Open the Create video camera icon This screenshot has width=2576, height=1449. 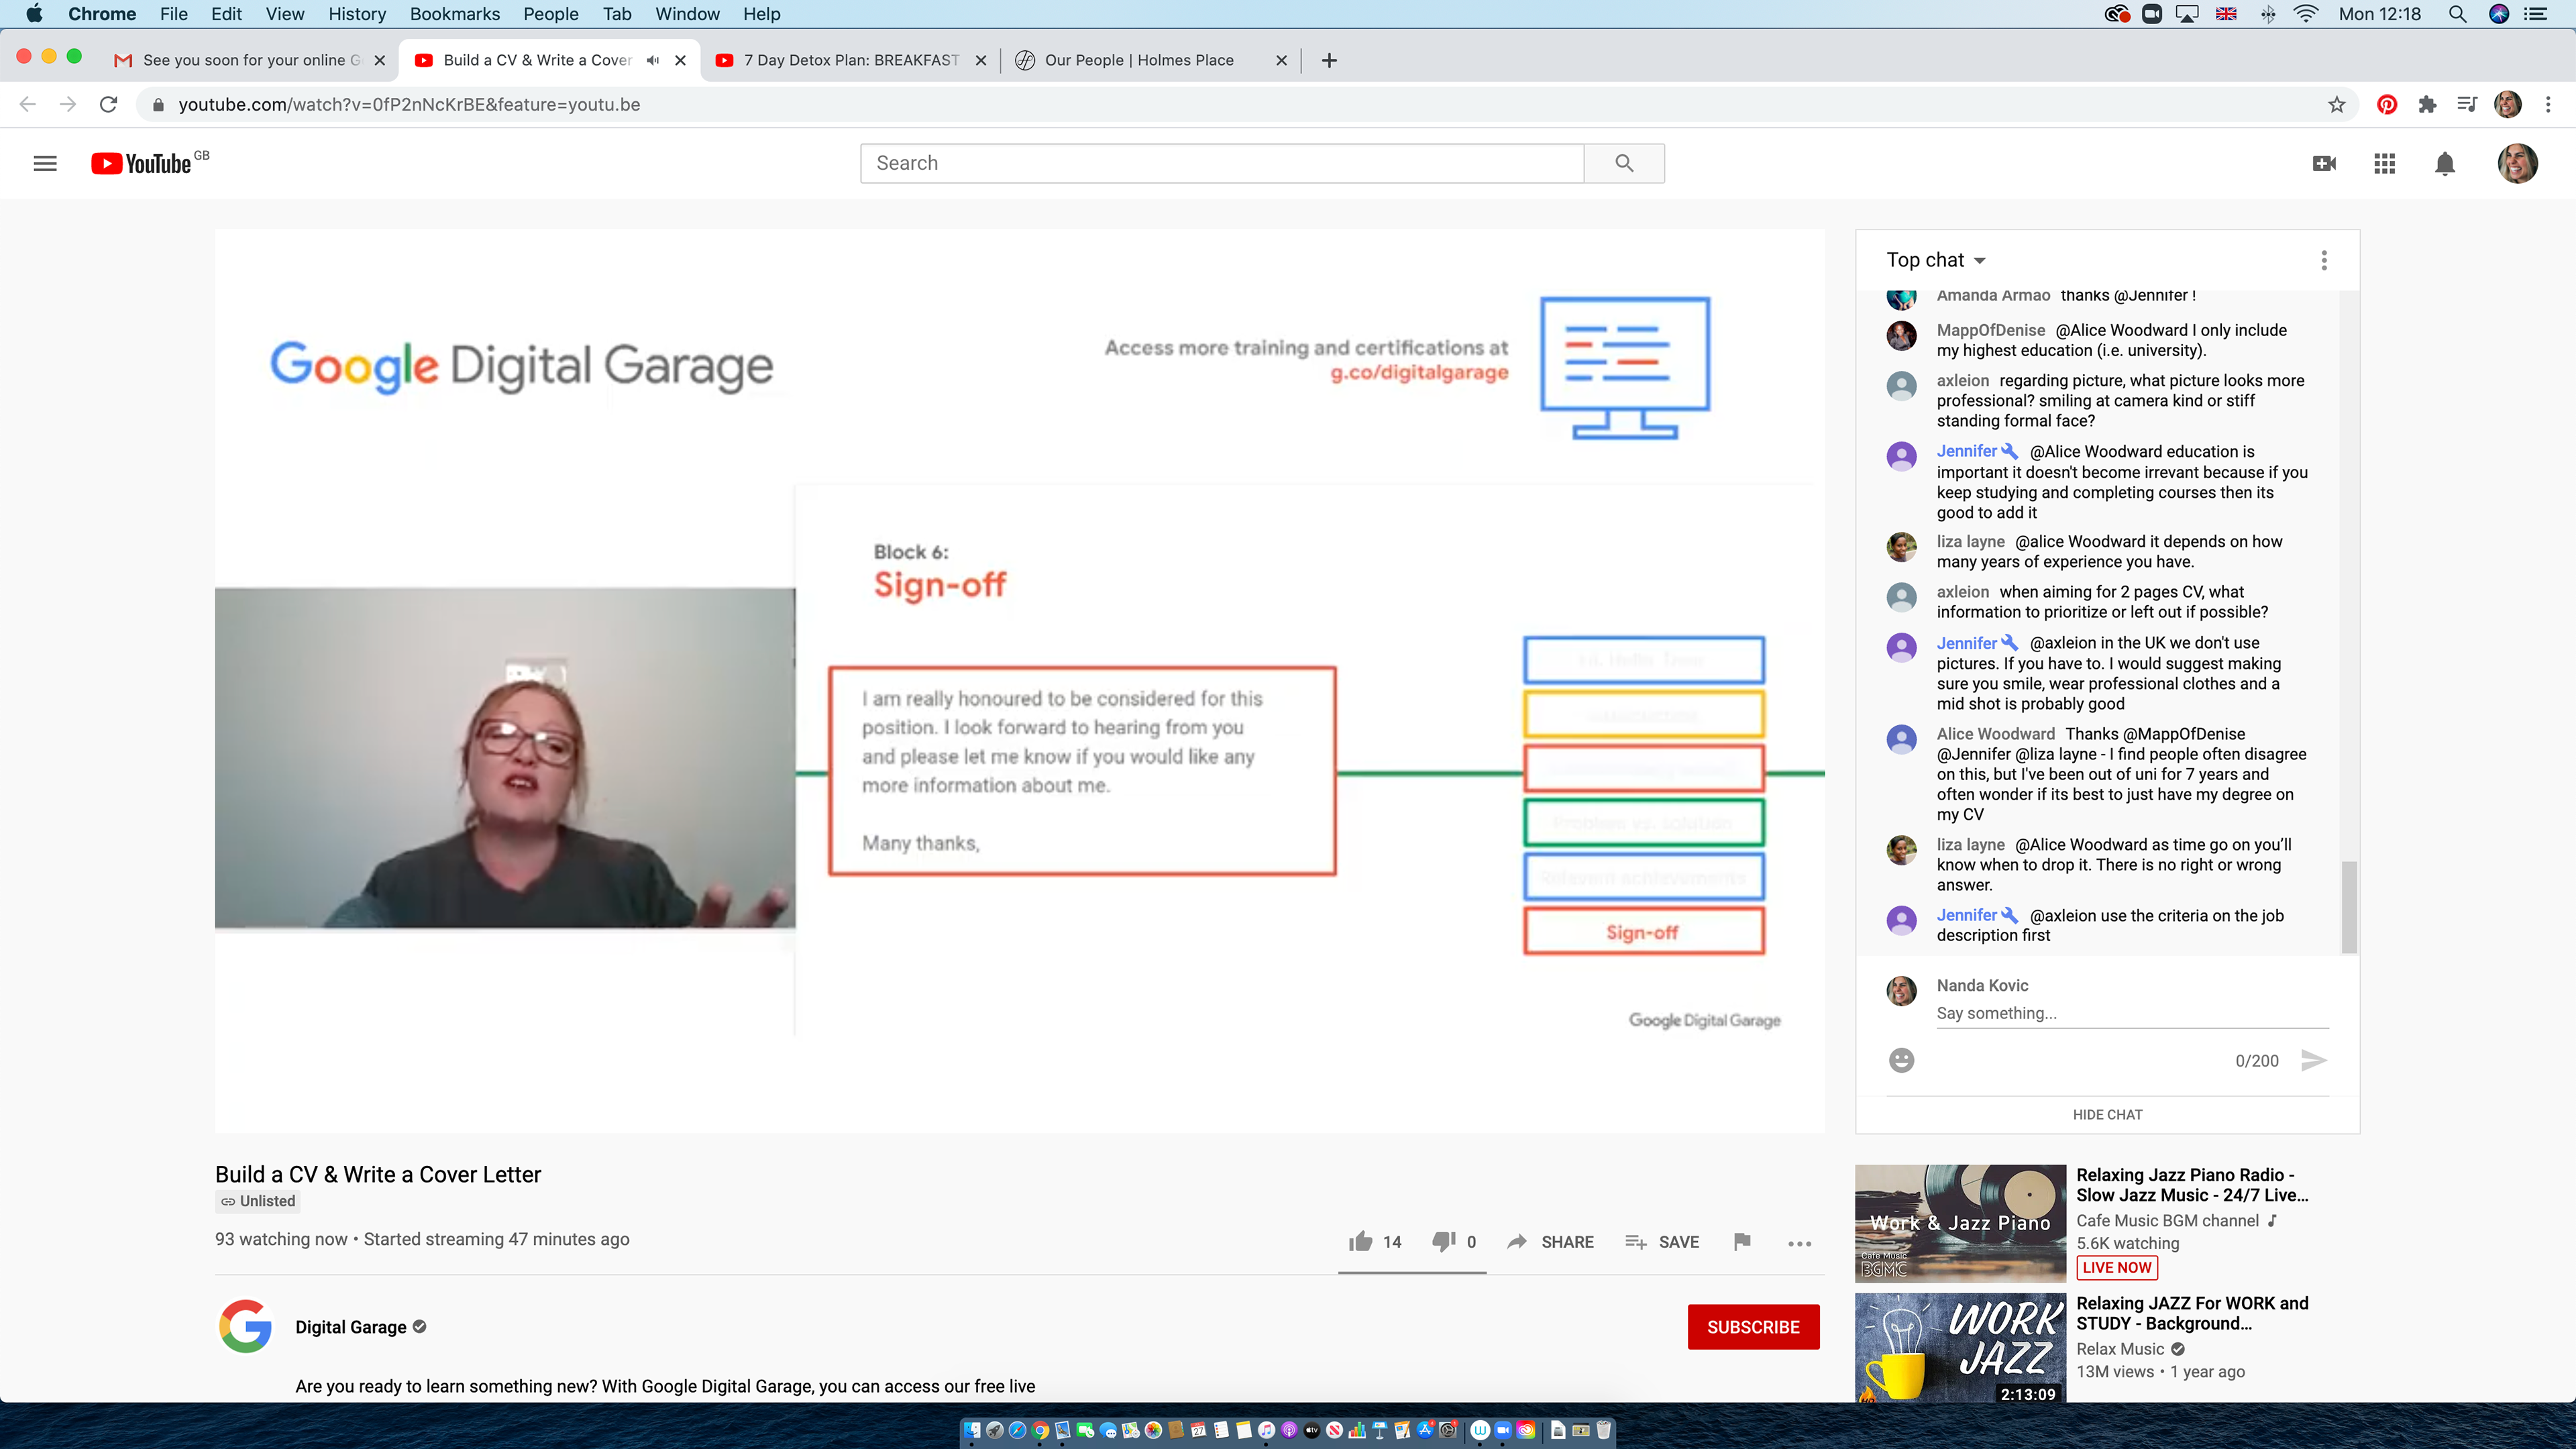pyautogui.click(x=2324, y=163)
